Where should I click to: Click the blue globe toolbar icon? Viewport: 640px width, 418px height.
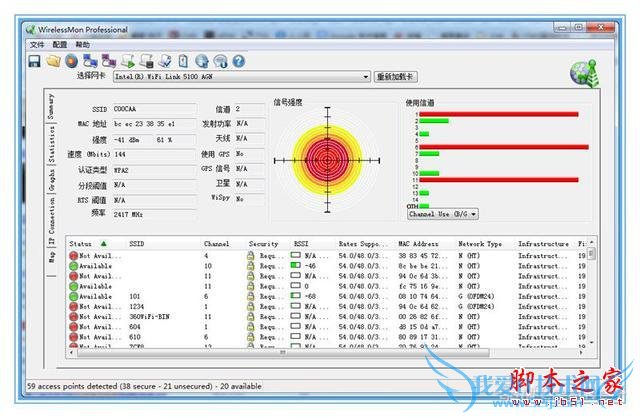click(x=202, y=61)
